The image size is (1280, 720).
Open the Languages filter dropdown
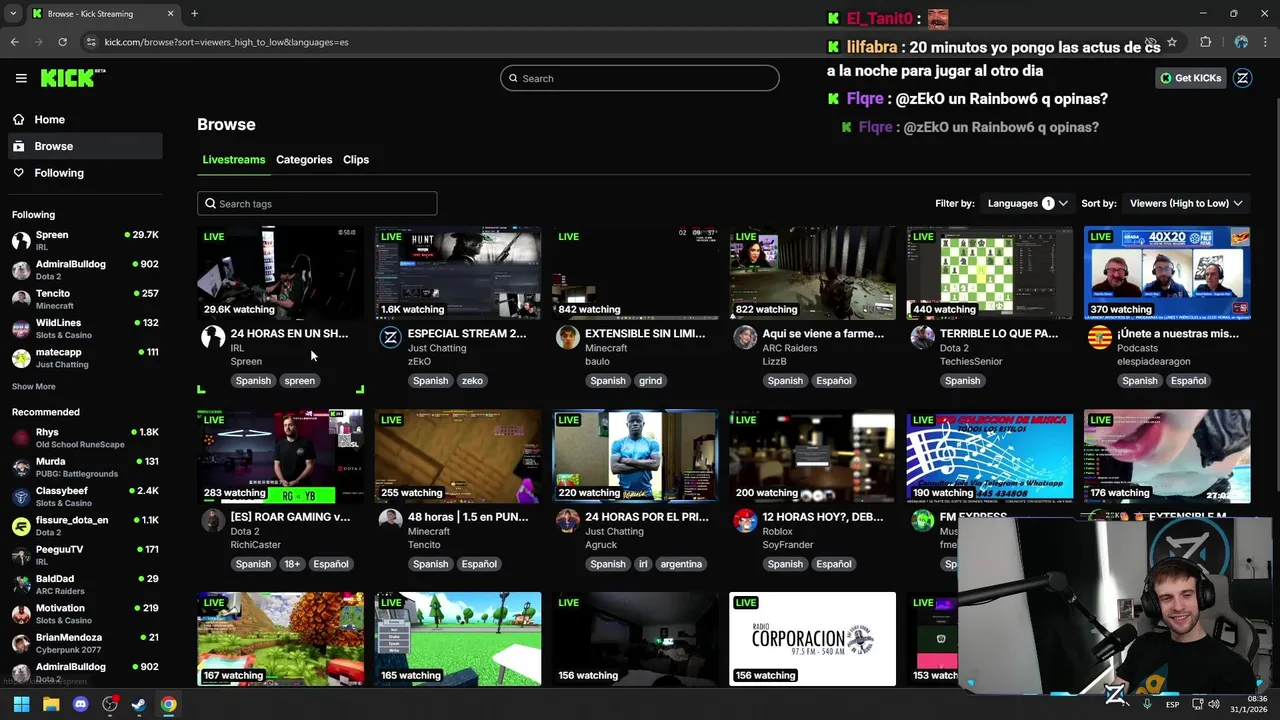point(1027,203)
